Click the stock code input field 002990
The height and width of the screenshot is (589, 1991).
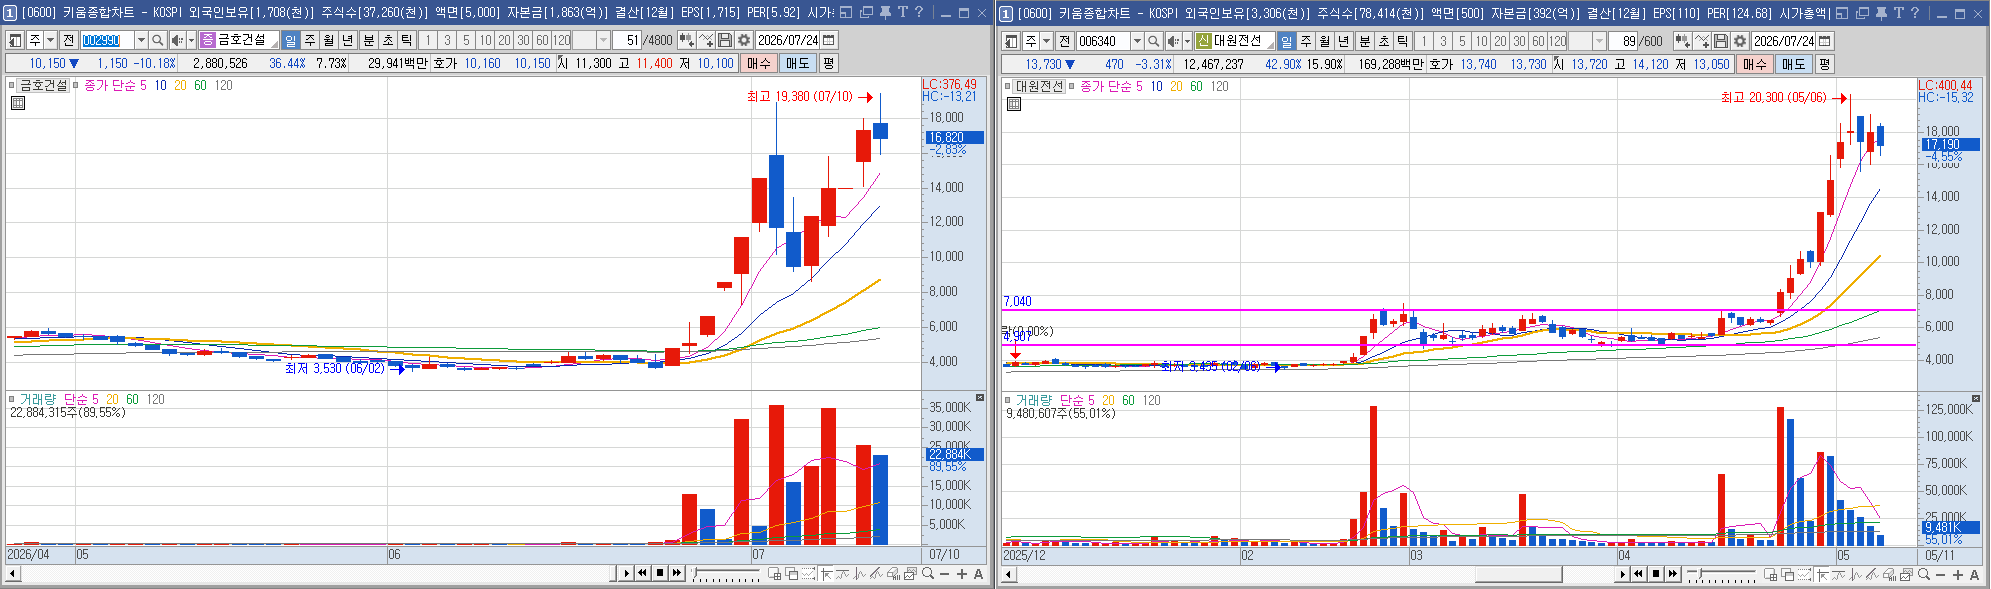pos(107,40)
